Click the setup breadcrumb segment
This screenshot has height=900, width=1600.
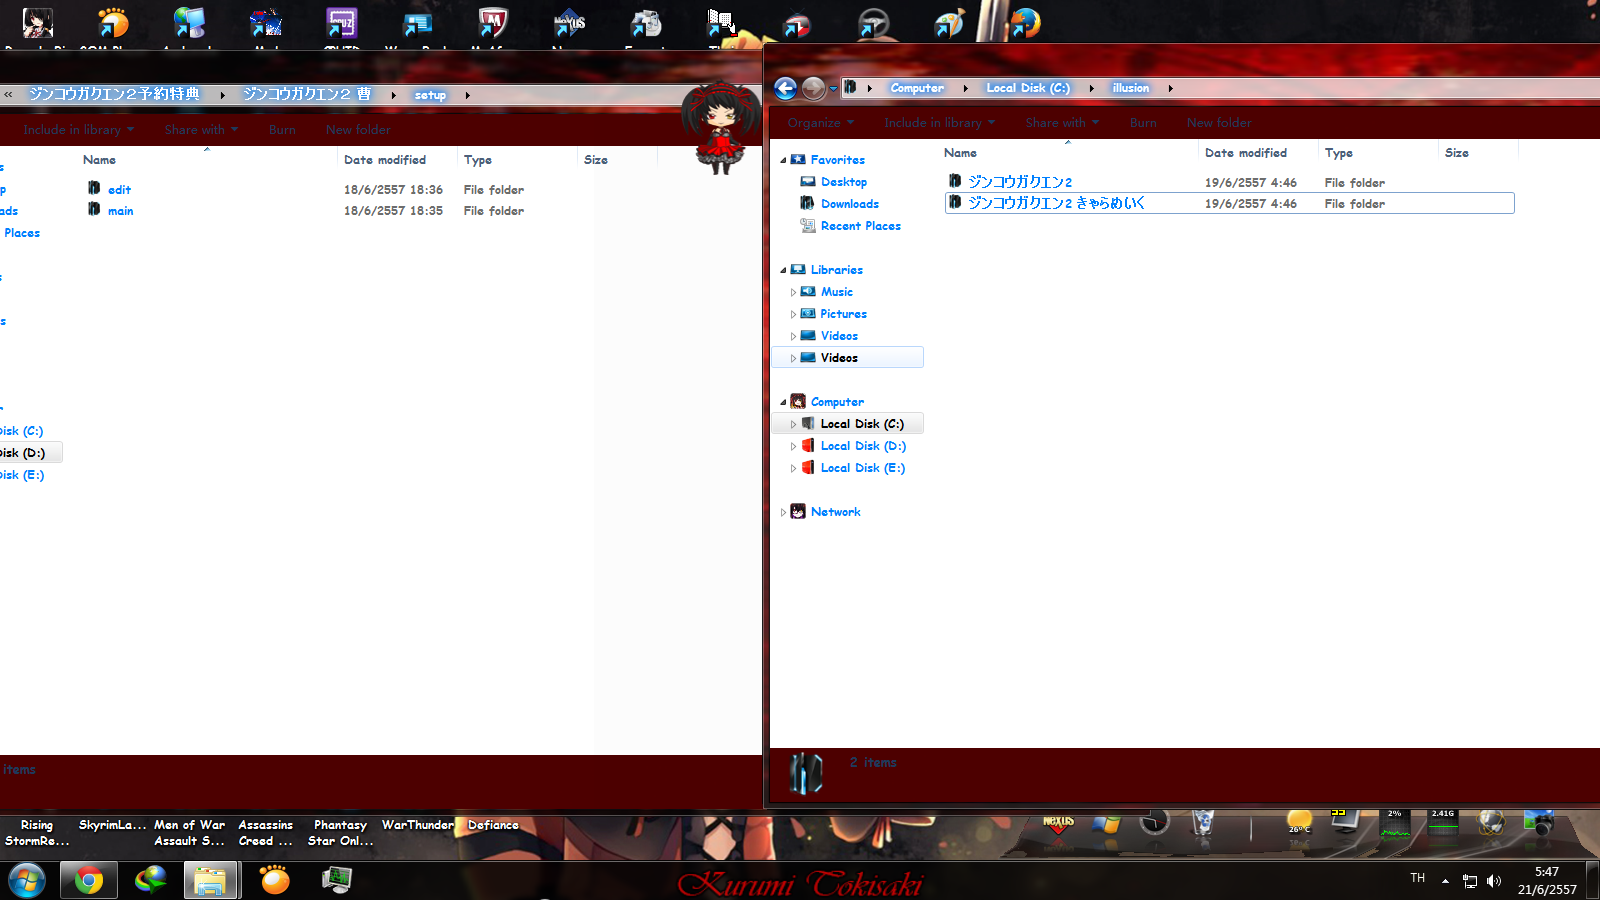point(430,95)
